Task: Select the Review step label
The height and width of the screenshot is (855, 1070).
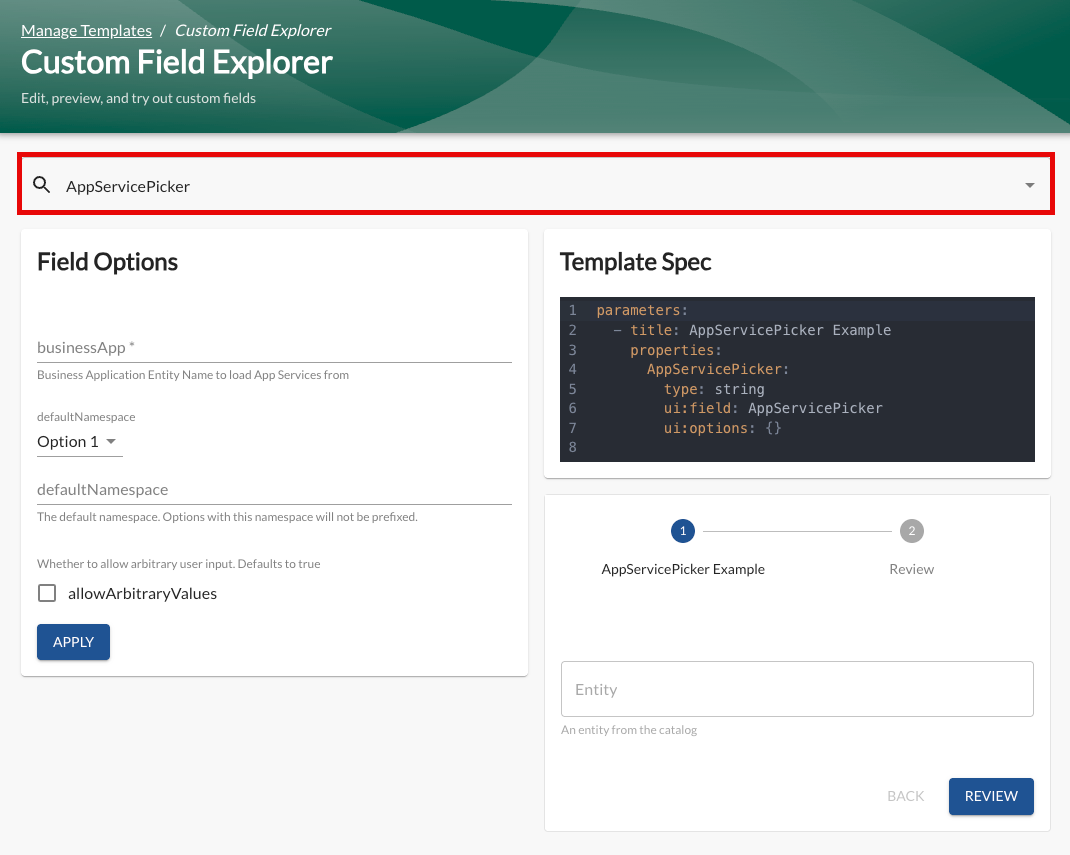Action: [x=911, y=569]
